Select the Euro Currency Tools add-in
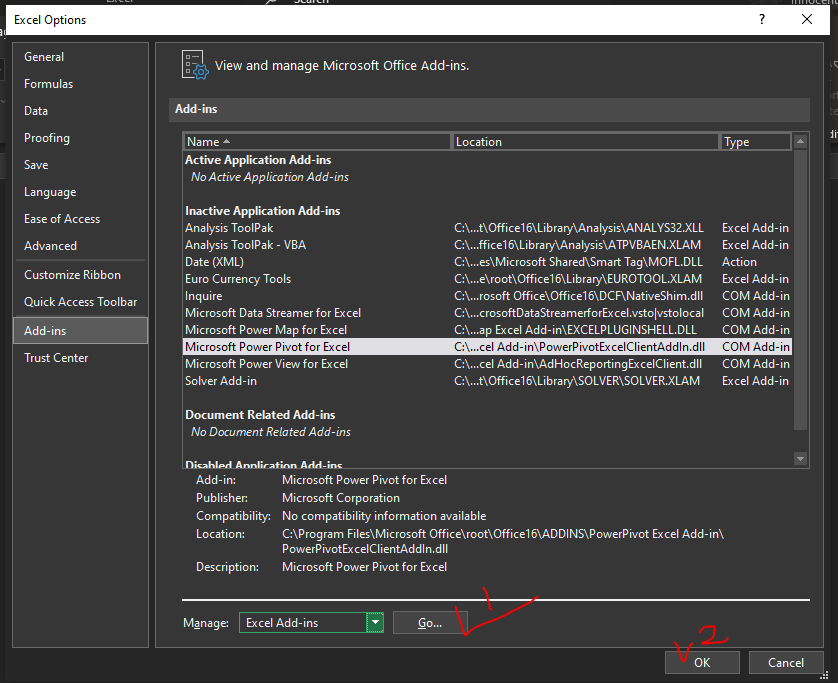The width and height of the screenshot is (838, 683). click(x=487, y=279)
